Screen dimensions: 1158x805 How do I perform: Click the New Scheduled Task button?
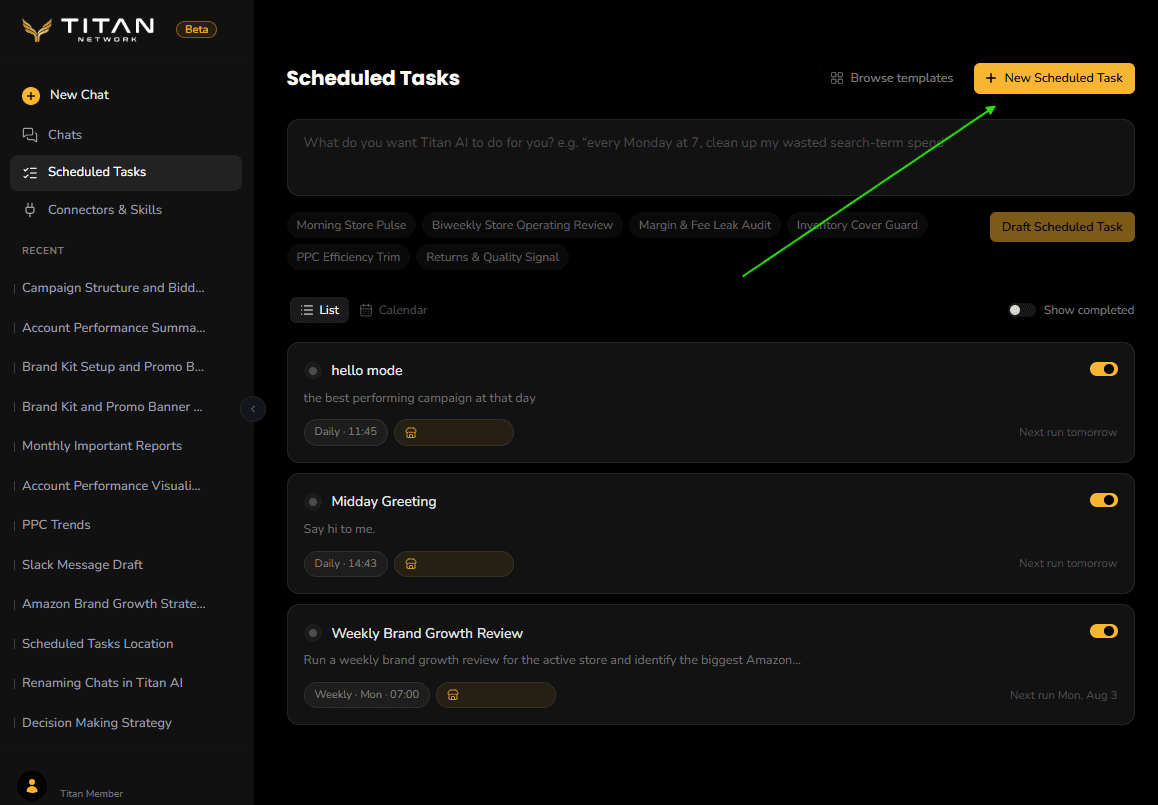click(1054, 78)
